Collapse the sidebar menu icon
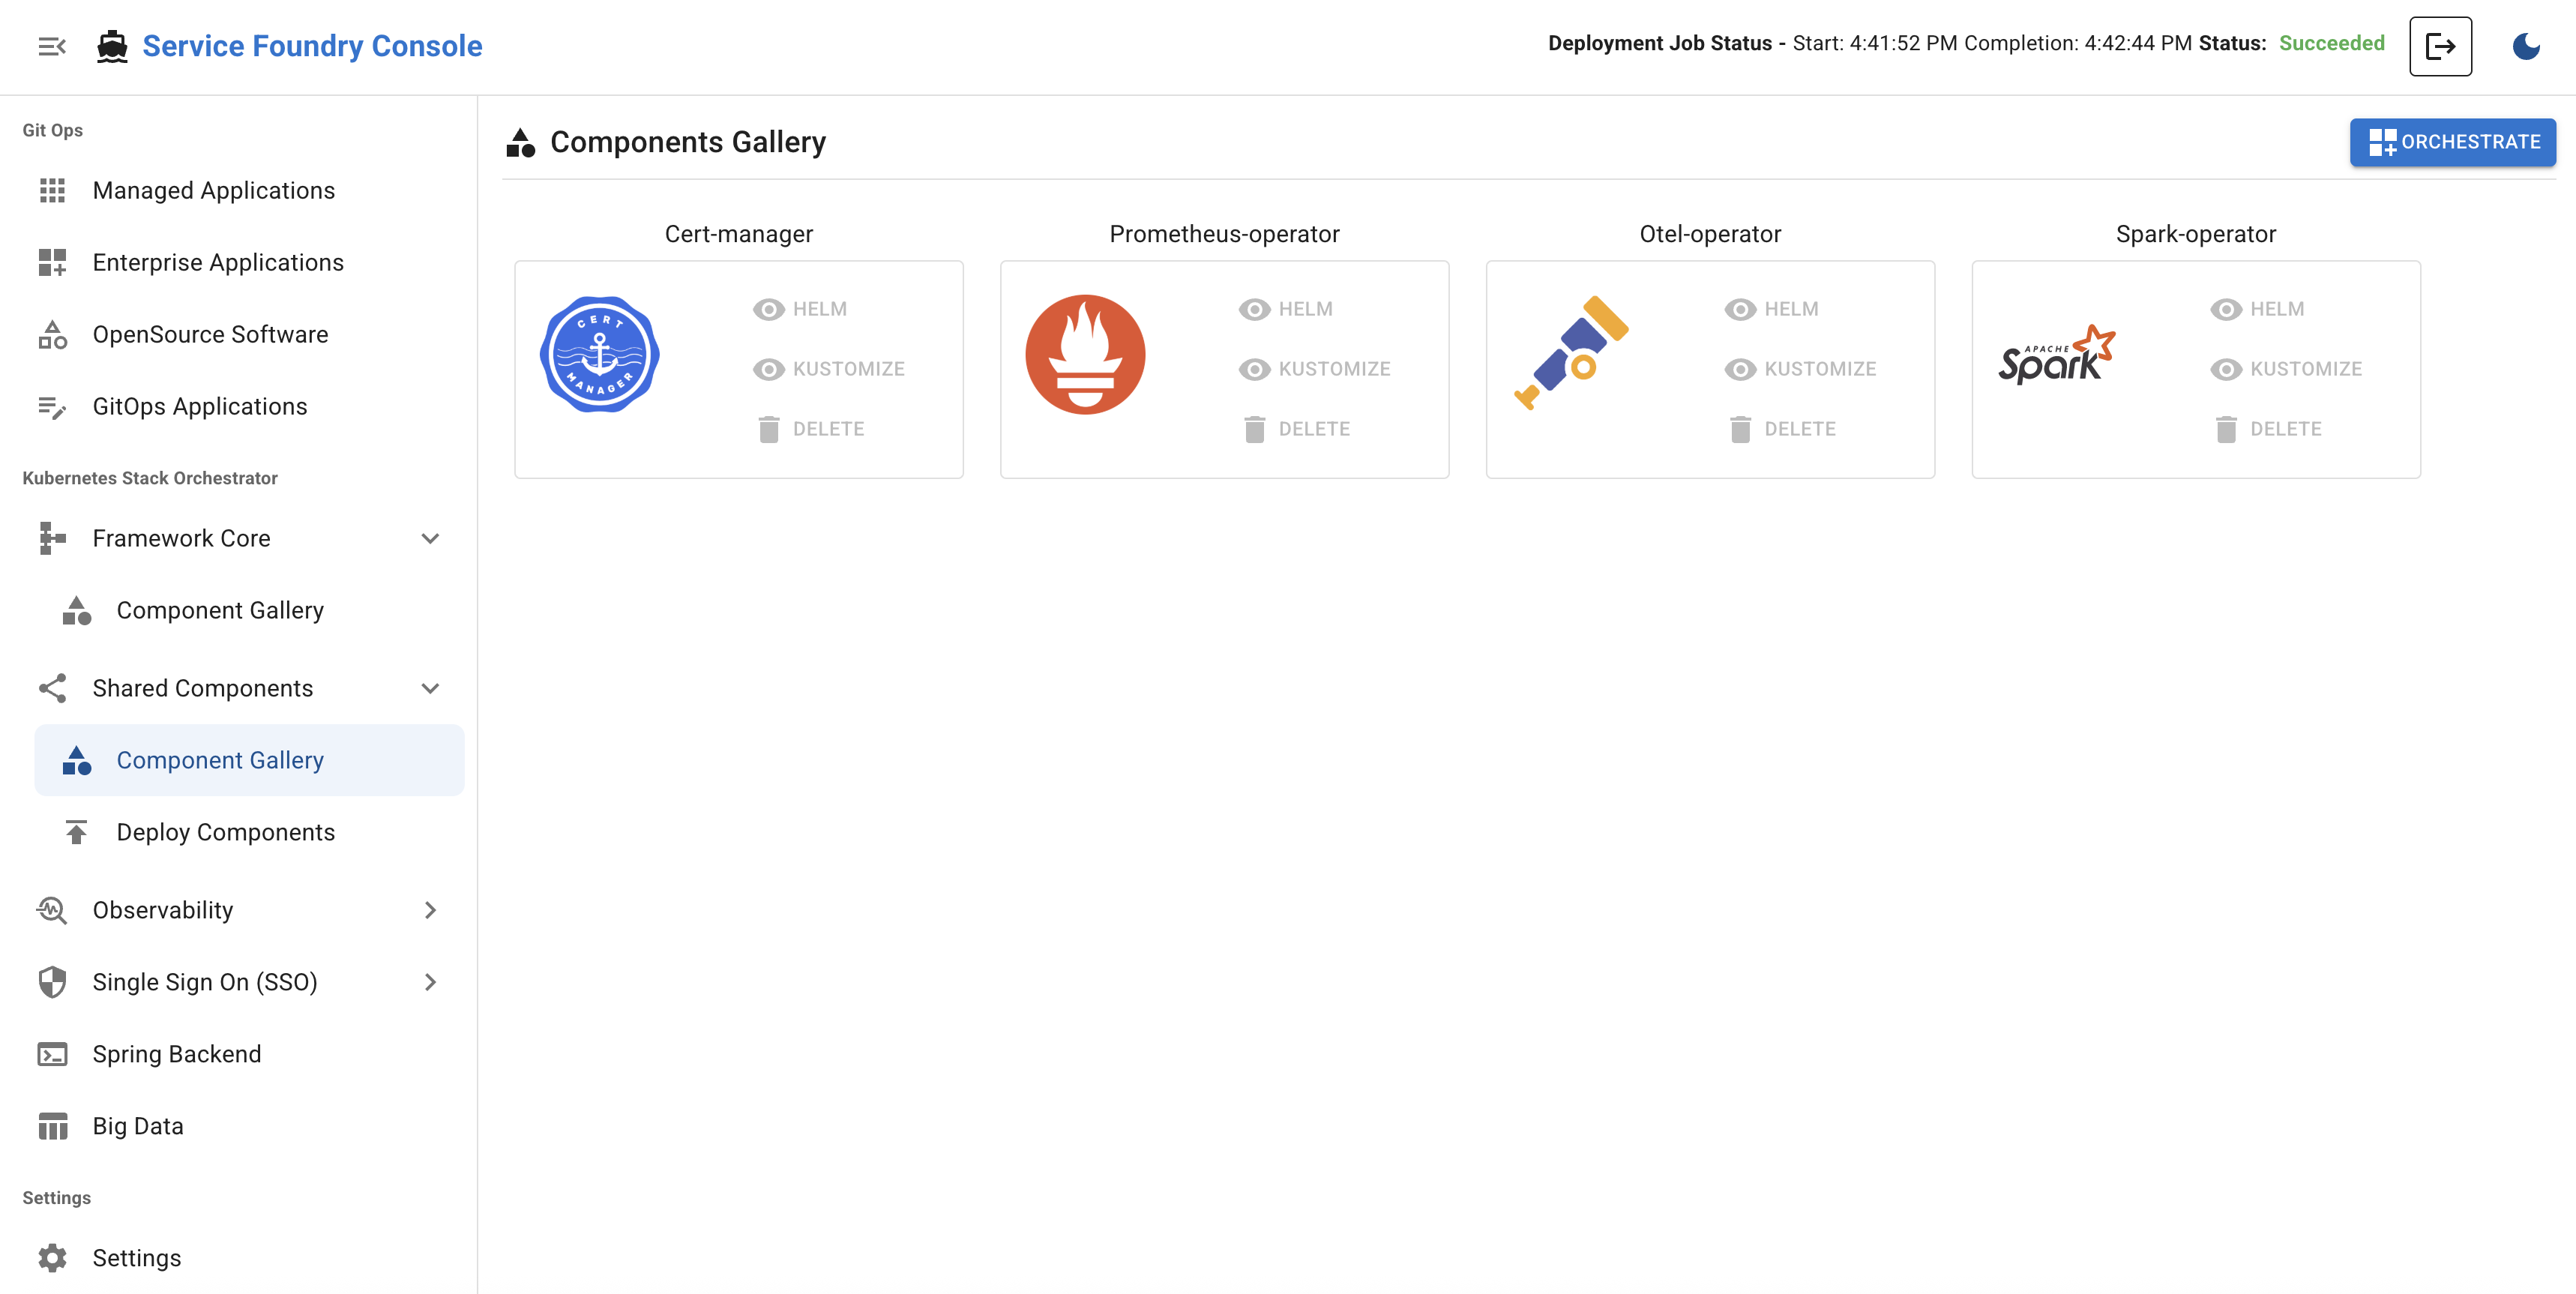The image size is (2576, 1294). click(x=52, y=46)
